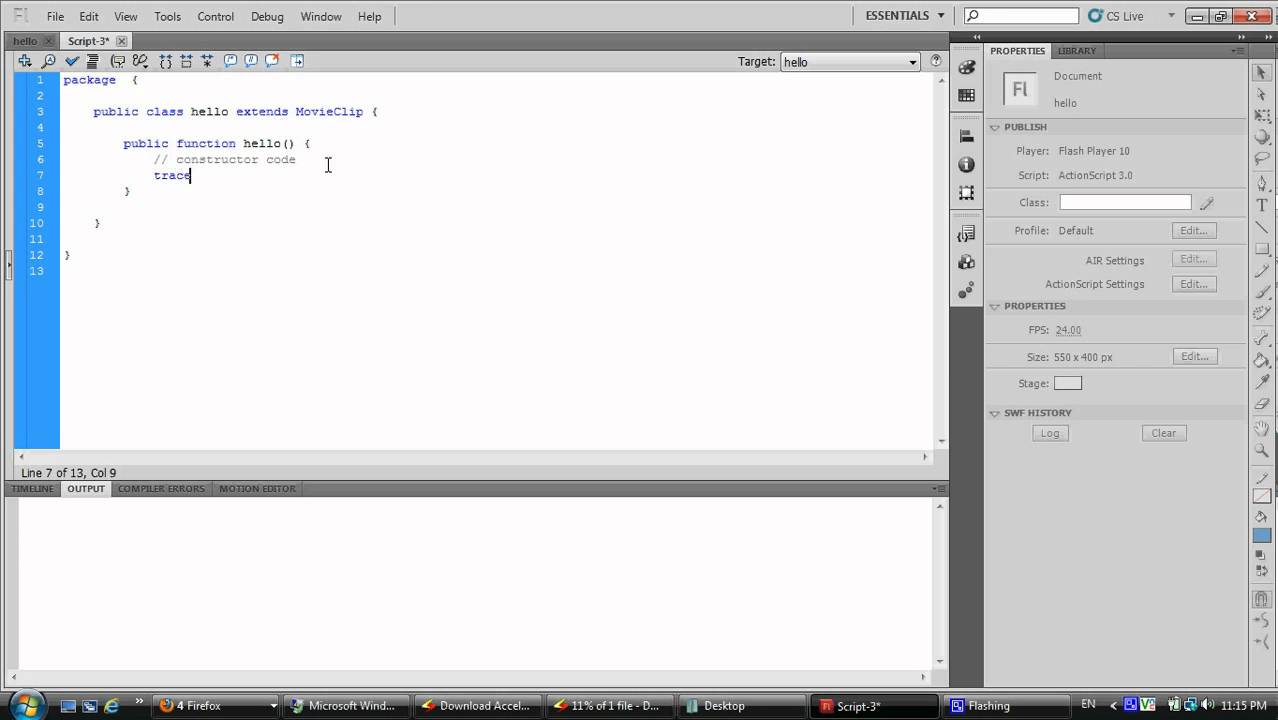Click the FPS value 24.00
The image size is (1278, 720).
[x=1068, y=330]
